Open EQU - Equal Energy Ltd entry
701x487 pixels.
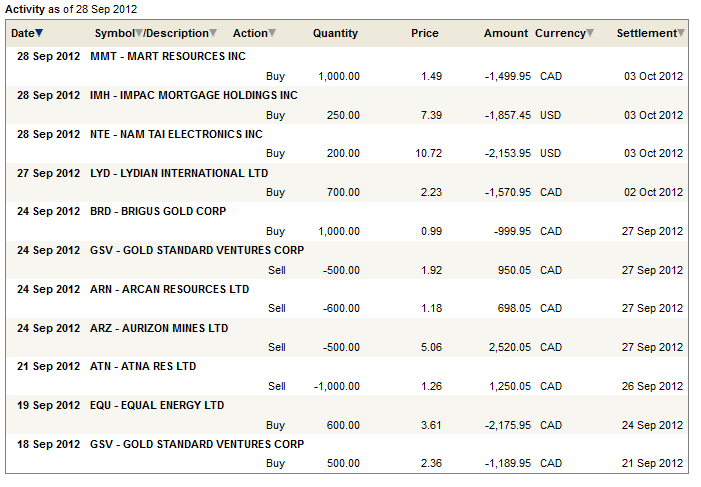[157, 405]
